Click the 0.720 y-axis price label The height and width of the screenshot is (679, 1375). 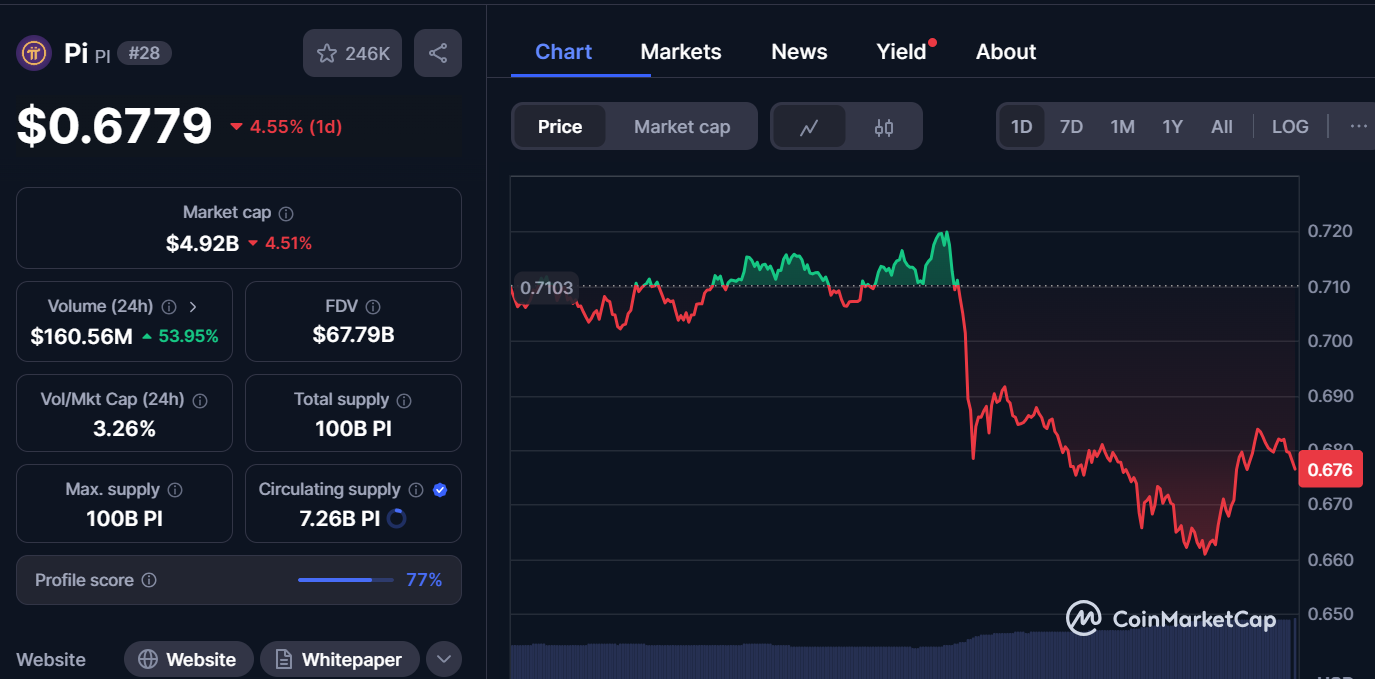click(1330, 232)
